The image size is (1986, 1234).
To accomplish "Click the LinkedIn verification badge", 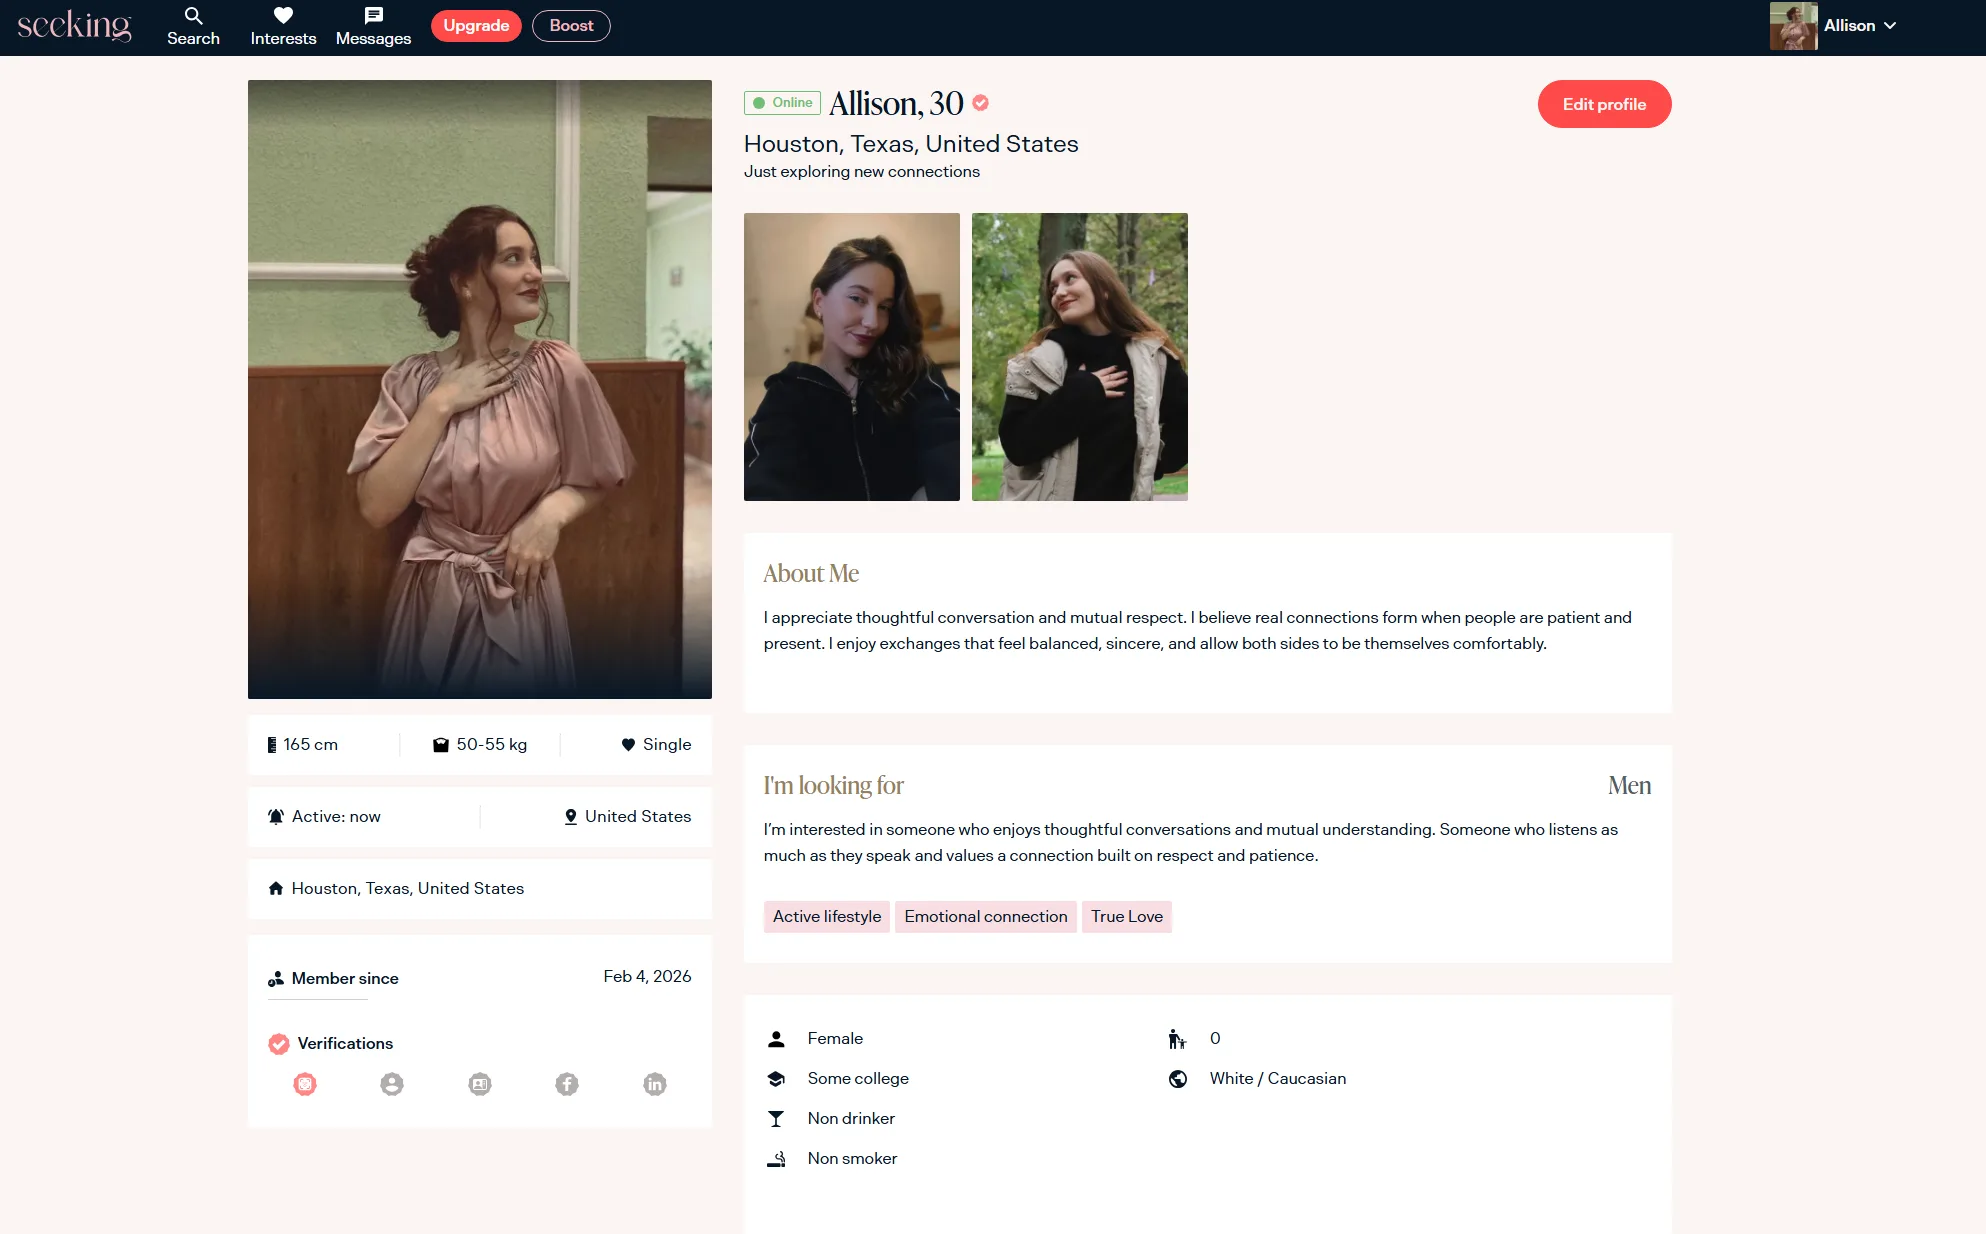I will pos(655,1084).
